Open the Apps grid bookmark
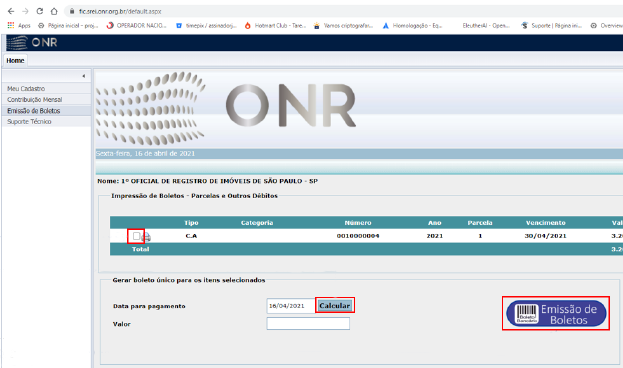This screenshot has height=368, width=623. coord(19,25)
